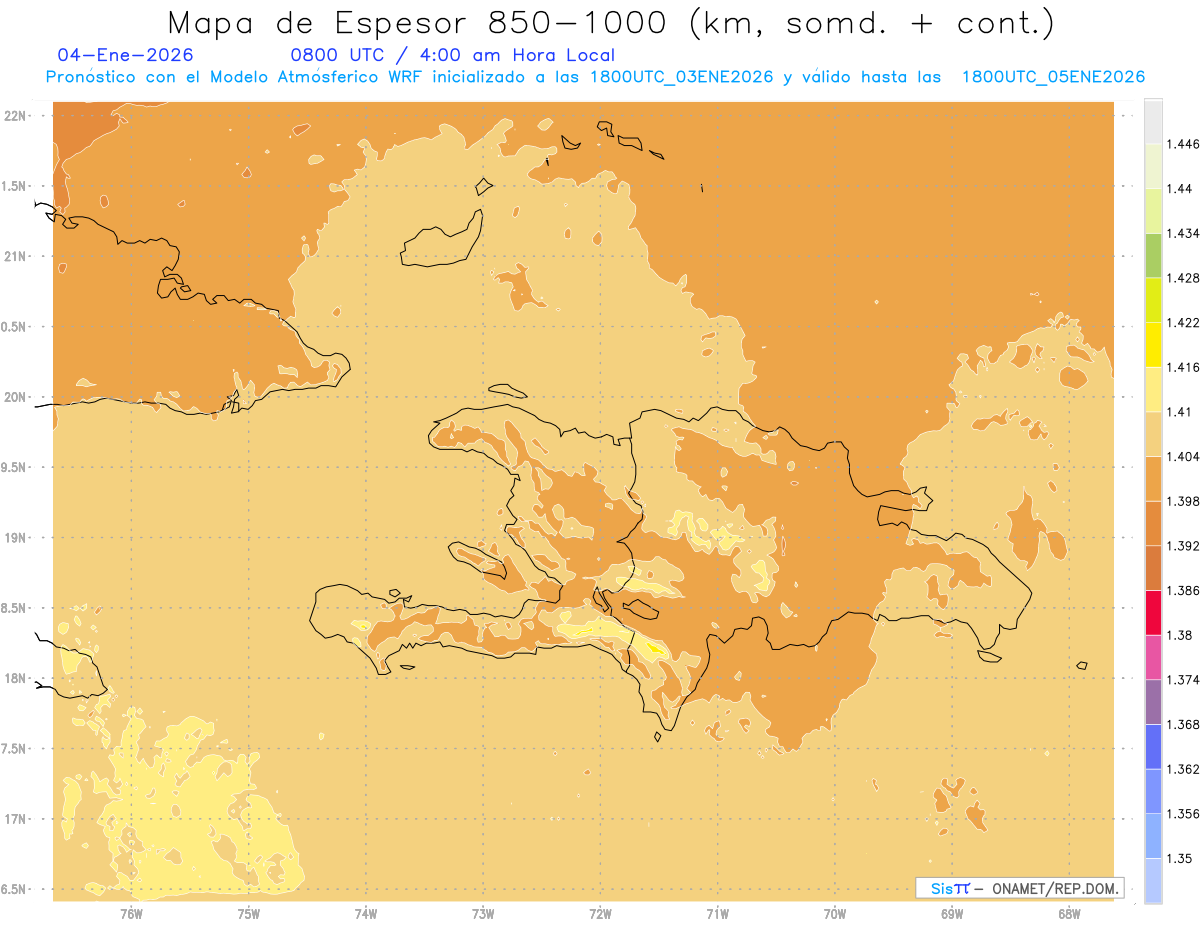This screenshot has height=927, width=1200.
Task: Click the longitude label "69W"
Action: pyautogui.click(x=952, y=913)
